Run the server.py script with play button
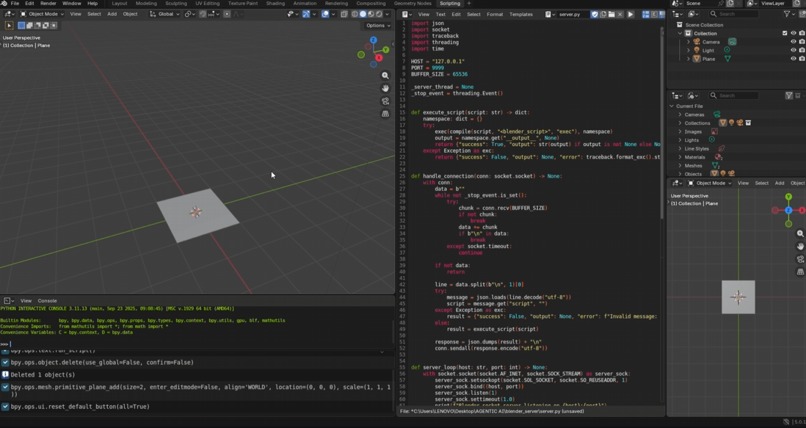This screenshot has height=428, width=806. pyautogui.click(x=631, y=14)
